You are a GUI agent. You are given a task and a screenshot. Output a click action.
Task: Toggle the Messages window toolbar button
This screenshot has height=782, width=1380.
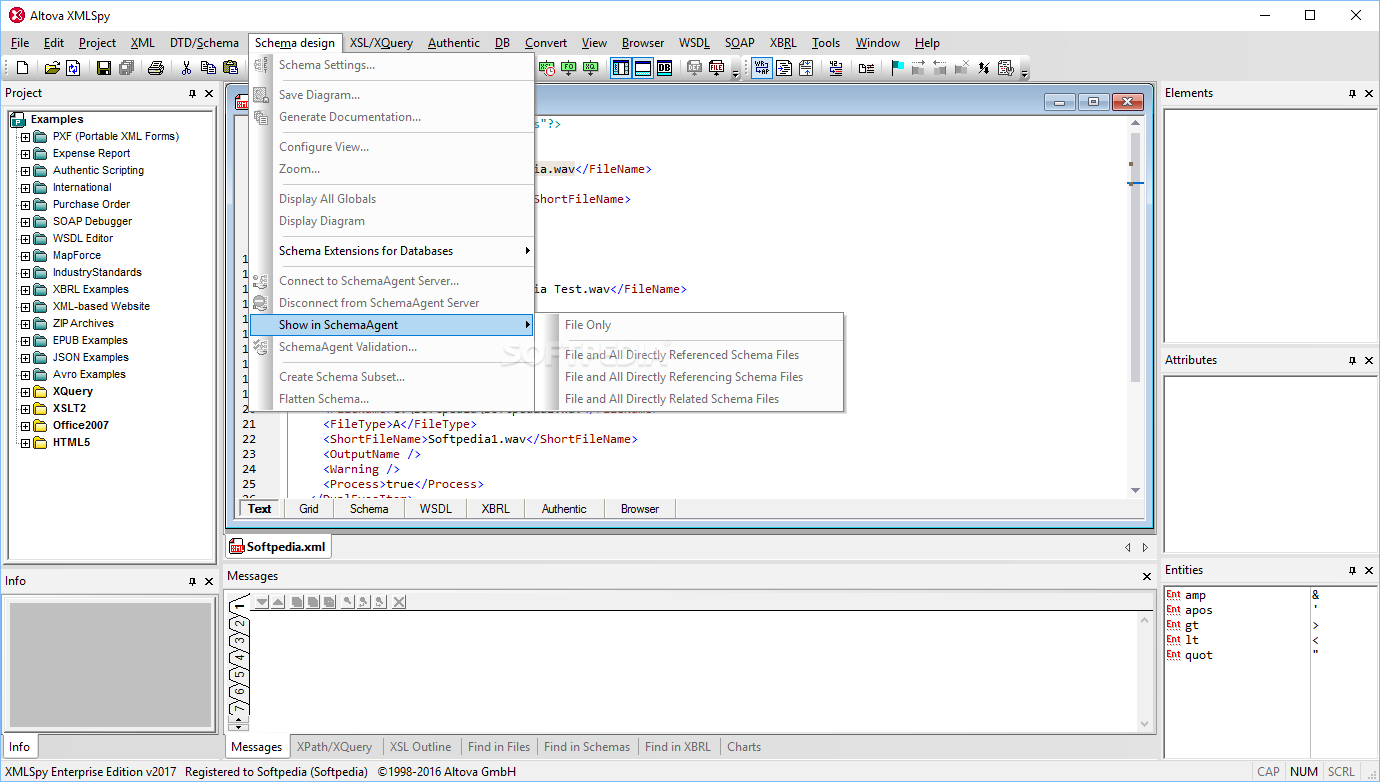(642, 68)
